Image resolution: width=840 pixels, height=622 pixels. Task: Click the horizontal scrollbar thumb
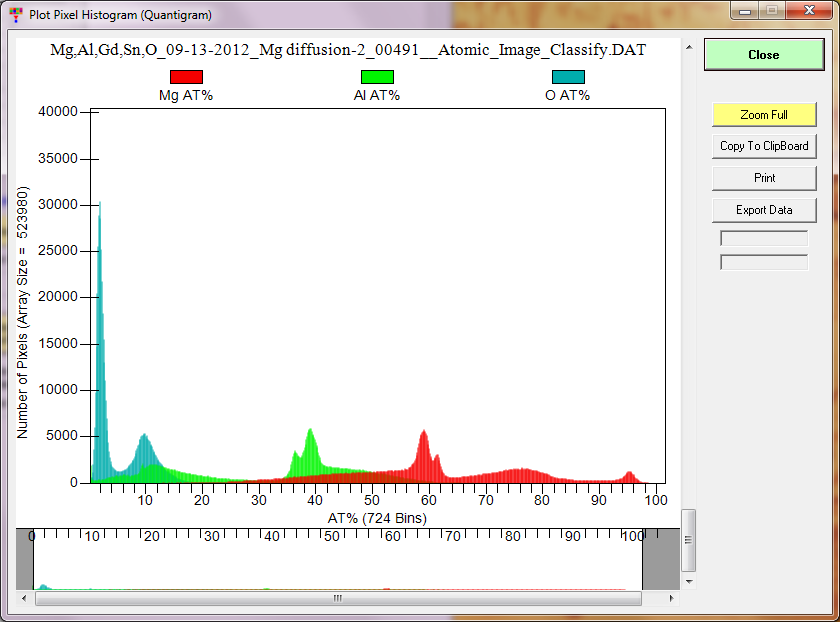337,598
